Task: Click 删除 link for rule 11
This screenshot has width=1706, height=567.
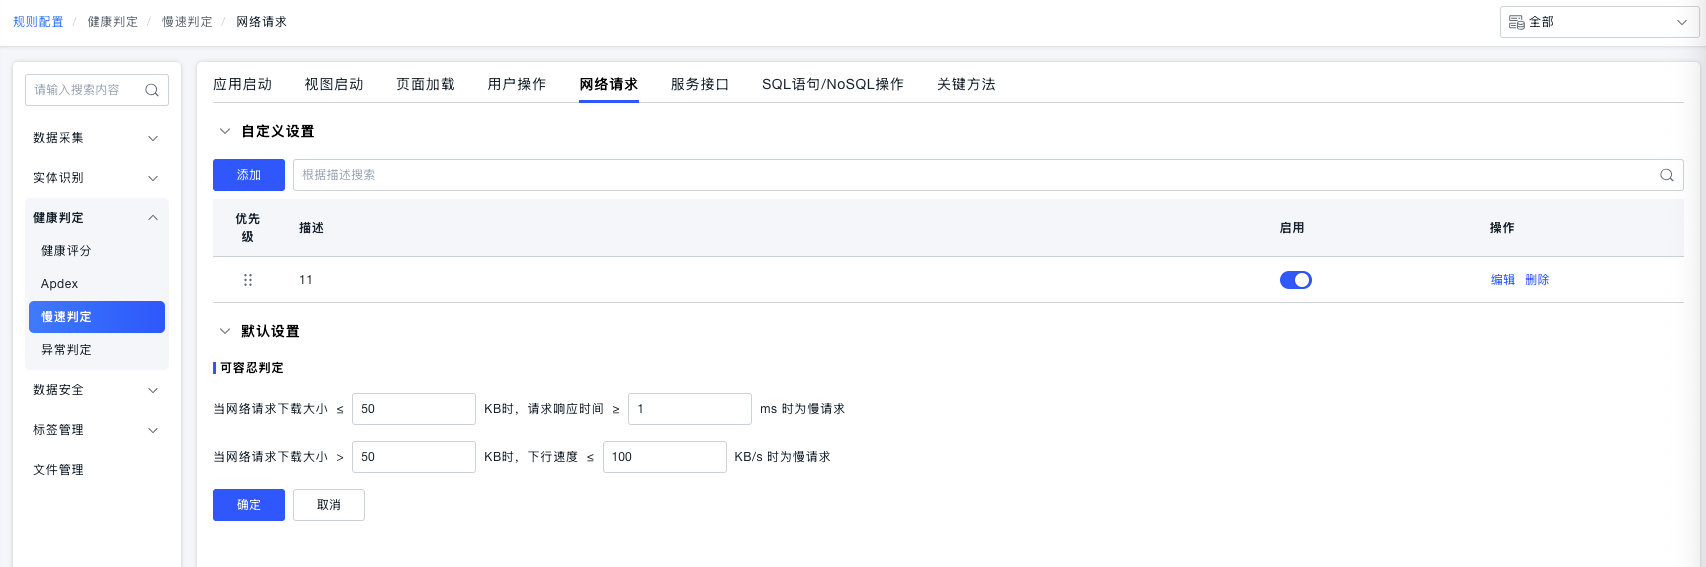Action: [x=1537, y=280]
